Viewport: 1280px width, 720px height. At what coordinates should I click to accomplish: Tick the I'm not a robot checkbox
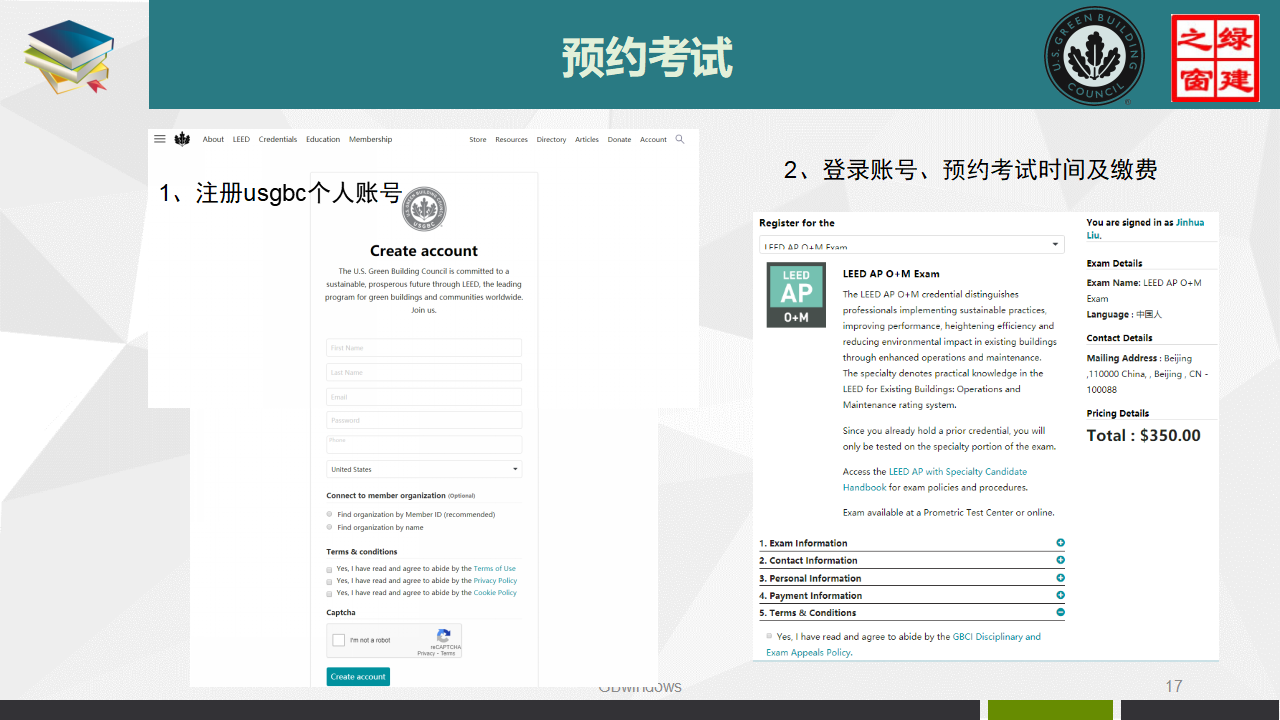pos(339,640)
